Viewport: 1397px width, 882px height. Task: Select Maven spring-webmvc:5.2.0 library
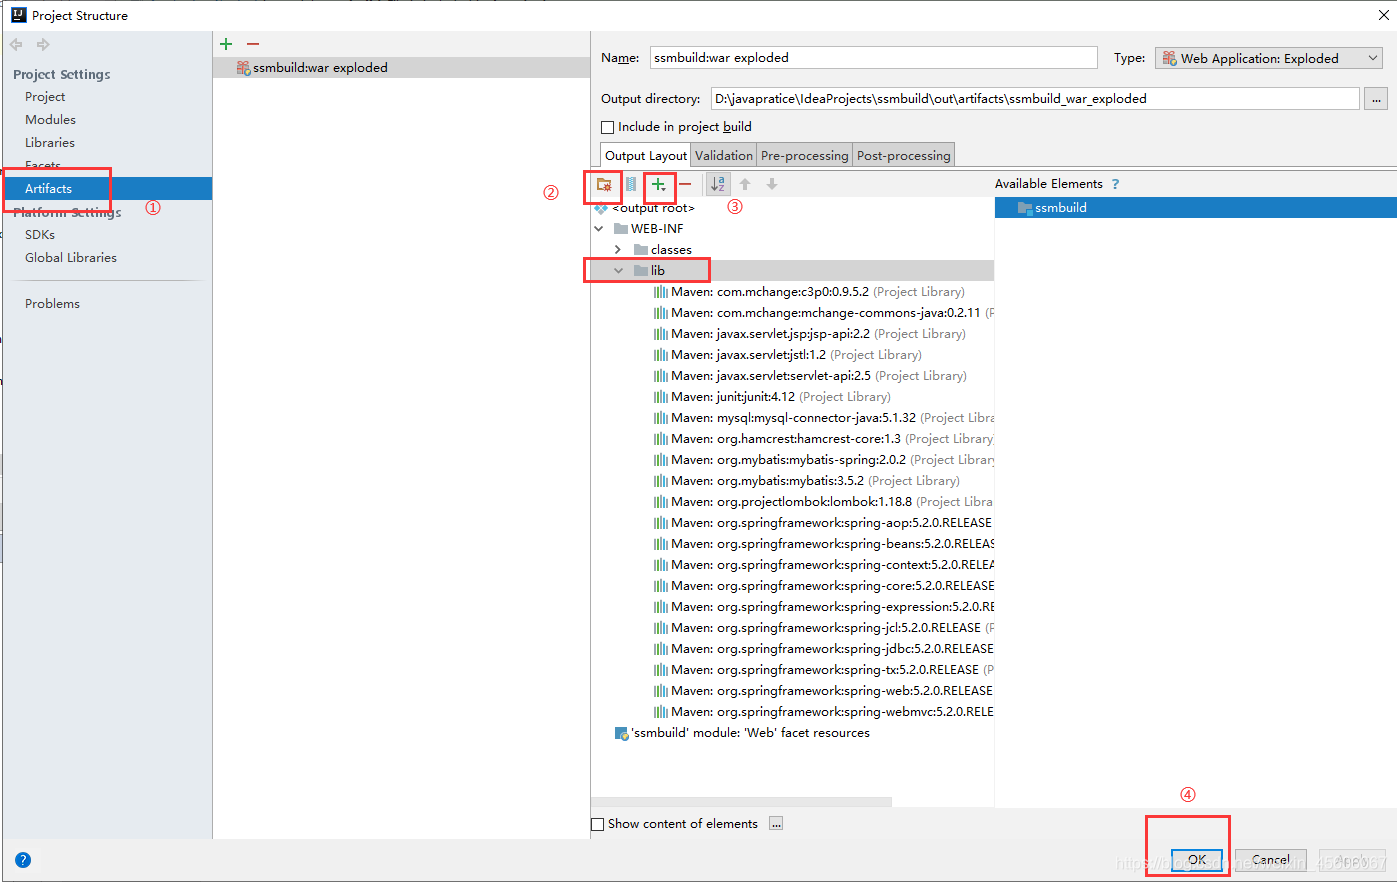(823, 712)
